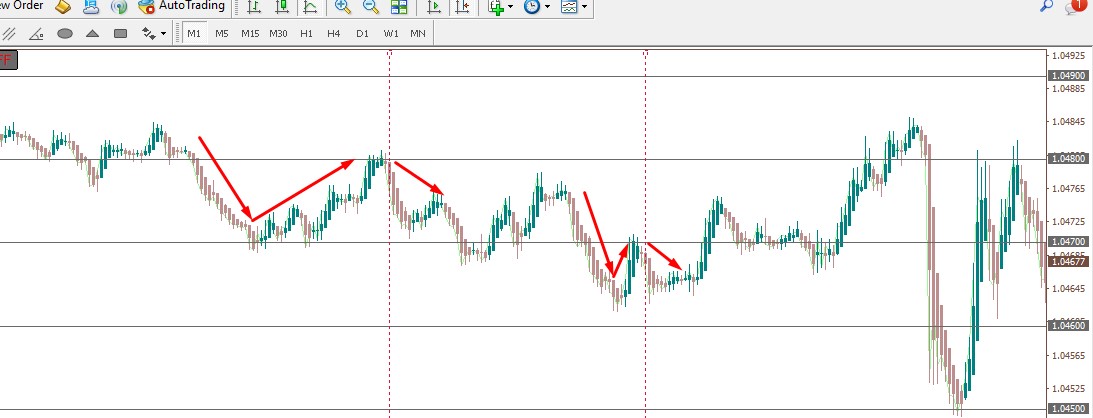This screenshot has height=418, width=1093.
Task: Toggle chart shift from right border
Action: pyautogui.click(x=462, y=7)
